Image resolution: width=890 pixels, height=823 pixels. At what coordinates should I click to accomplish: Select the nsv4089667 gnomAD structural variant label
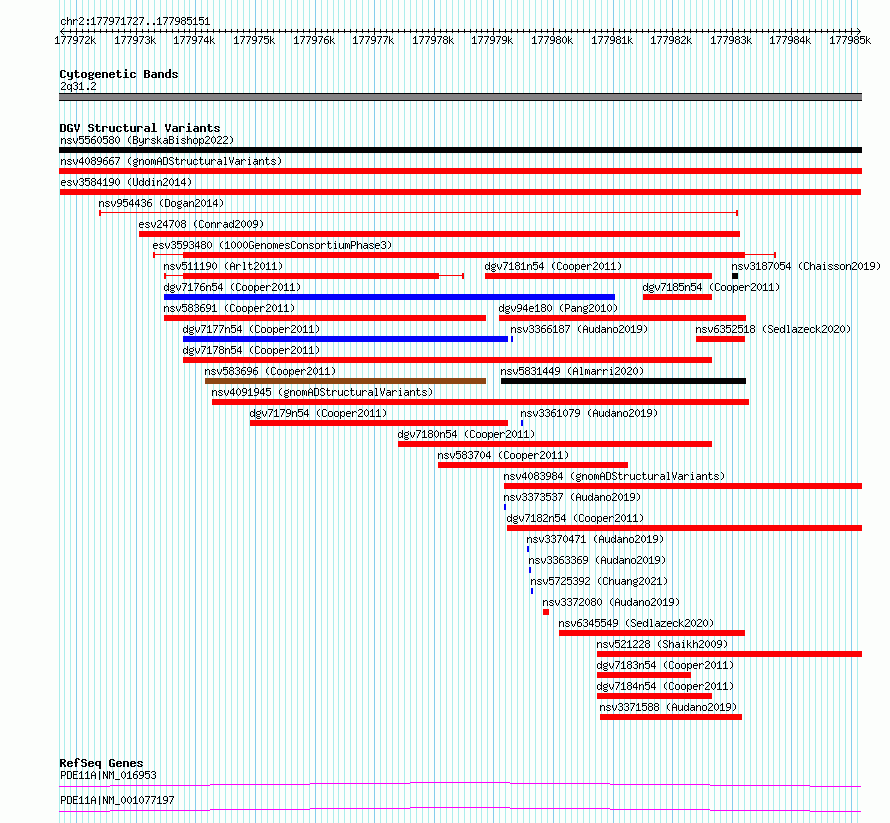pyautogui.click(x=171, y=161)
